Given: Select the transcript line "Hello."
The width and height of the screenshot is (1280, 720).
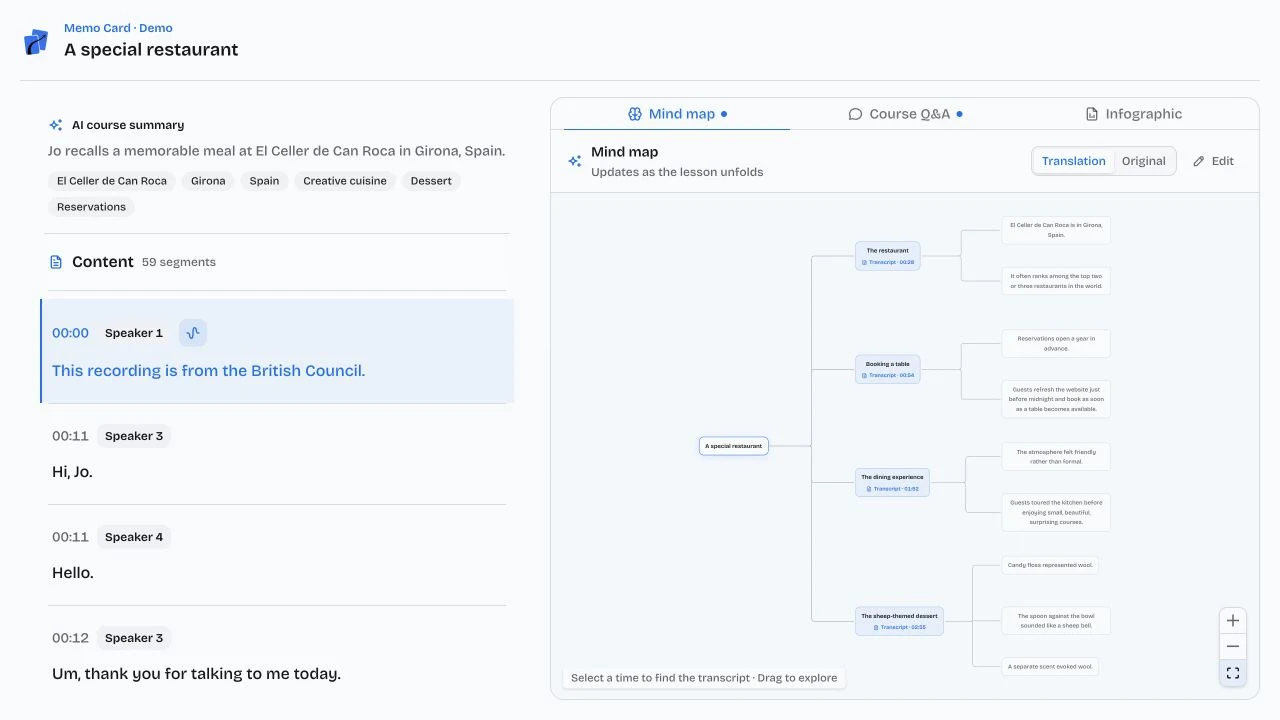Looking at the screenshot, I should (x=73, y=573).
